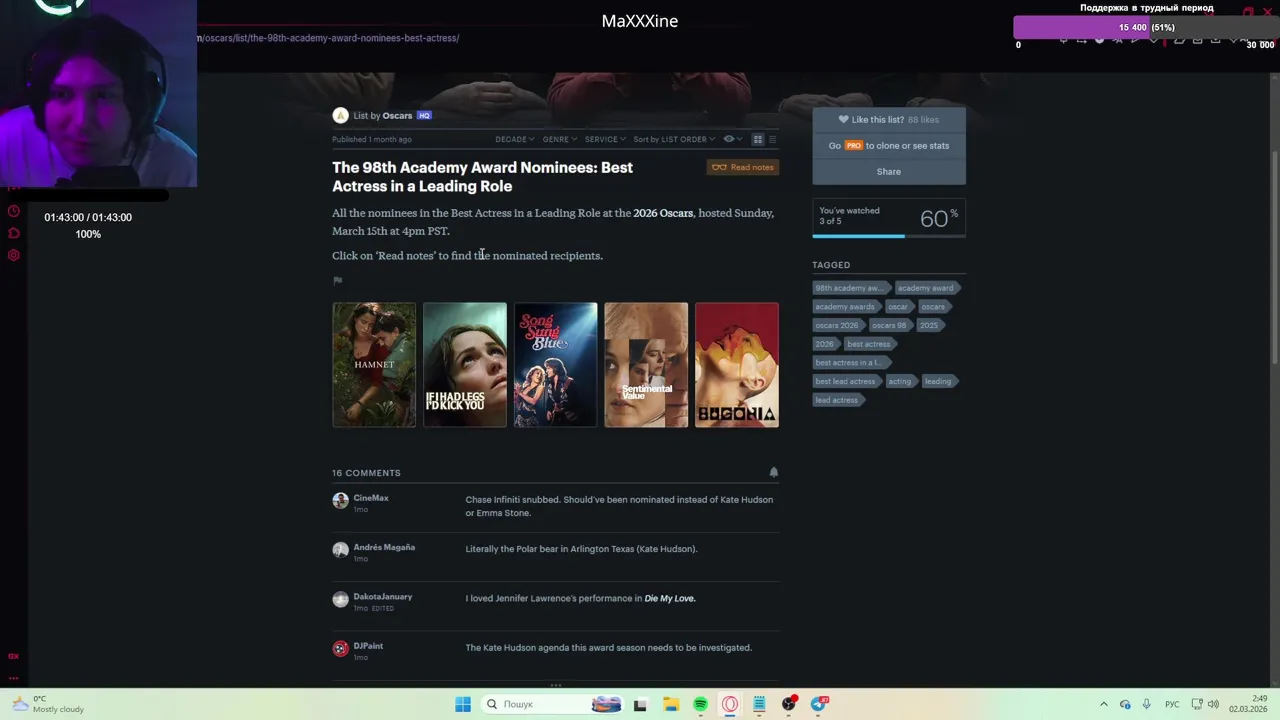Screen dimensions: 1280x720
Task: Open the Windows Start menu
Action: [x=463, y=704]
